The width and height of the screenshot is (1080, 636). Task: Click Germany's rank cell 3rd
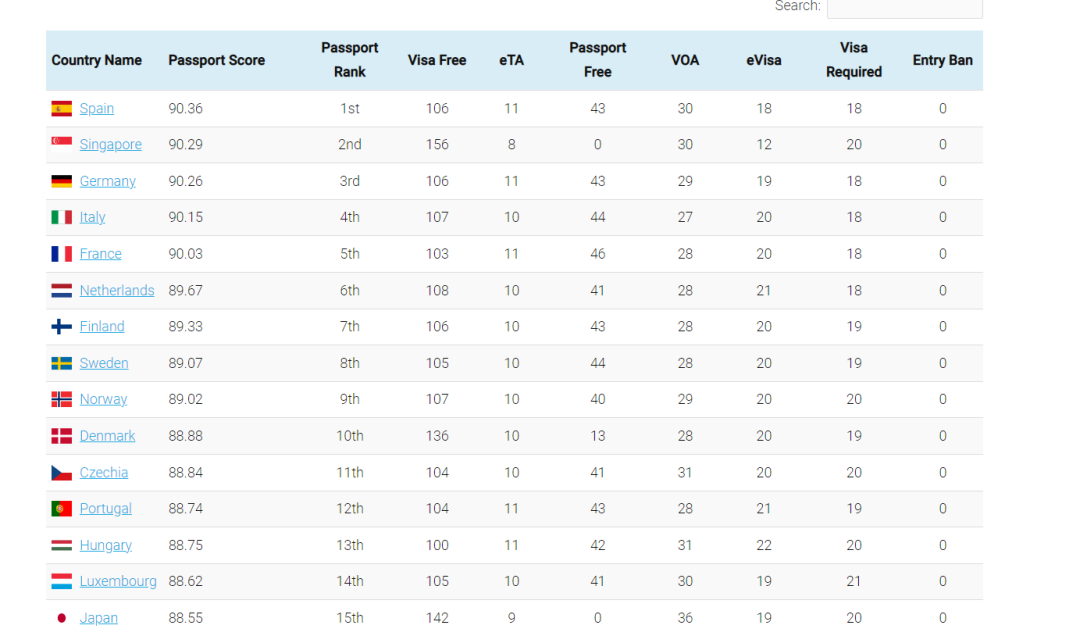[x=350, y=181]
